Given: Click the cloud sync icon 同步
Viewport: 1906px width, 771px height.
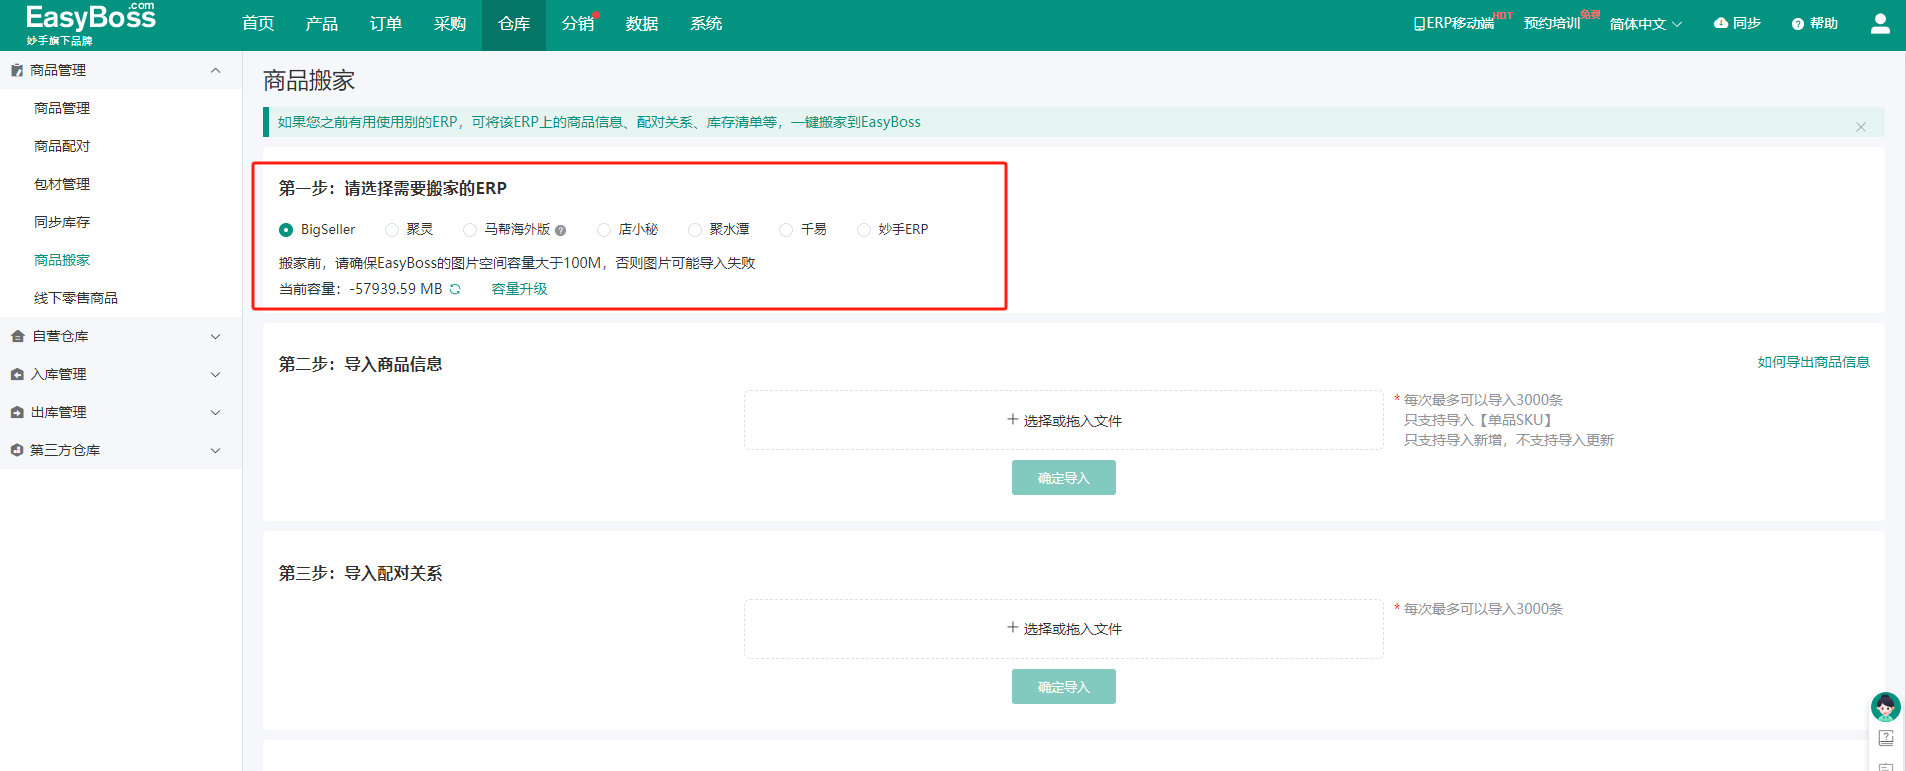Looking at the screenshot, I should pos(1721,23).
